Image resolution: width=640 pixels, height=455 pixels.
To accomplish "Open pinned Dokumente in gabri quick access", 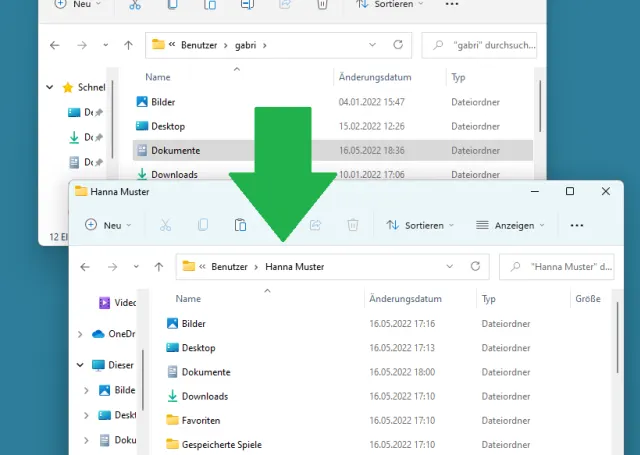I will [85, 162].
